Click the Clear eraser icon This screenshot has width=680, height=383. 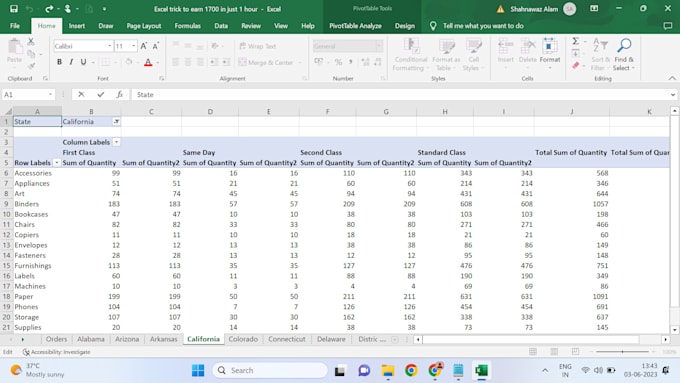coord(575,66)
